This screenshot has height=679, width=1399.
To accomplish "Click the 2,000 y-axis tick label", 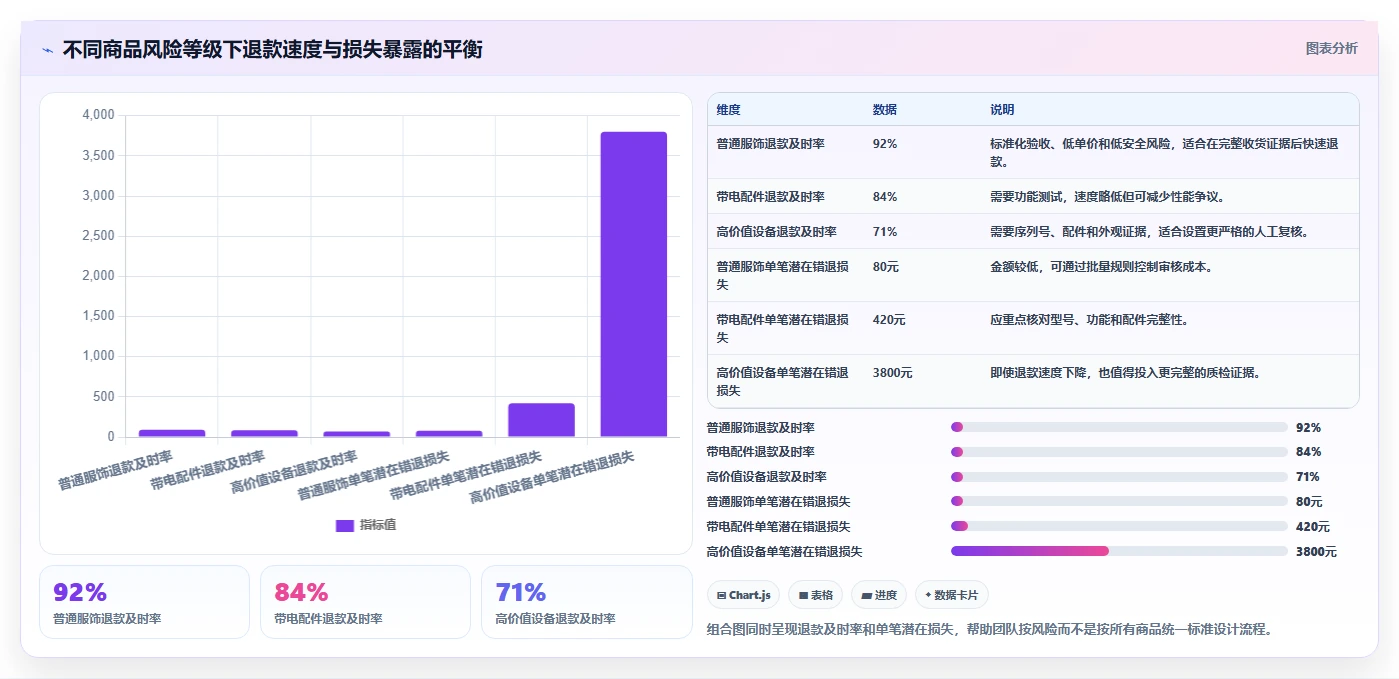I will coord(98,276).
